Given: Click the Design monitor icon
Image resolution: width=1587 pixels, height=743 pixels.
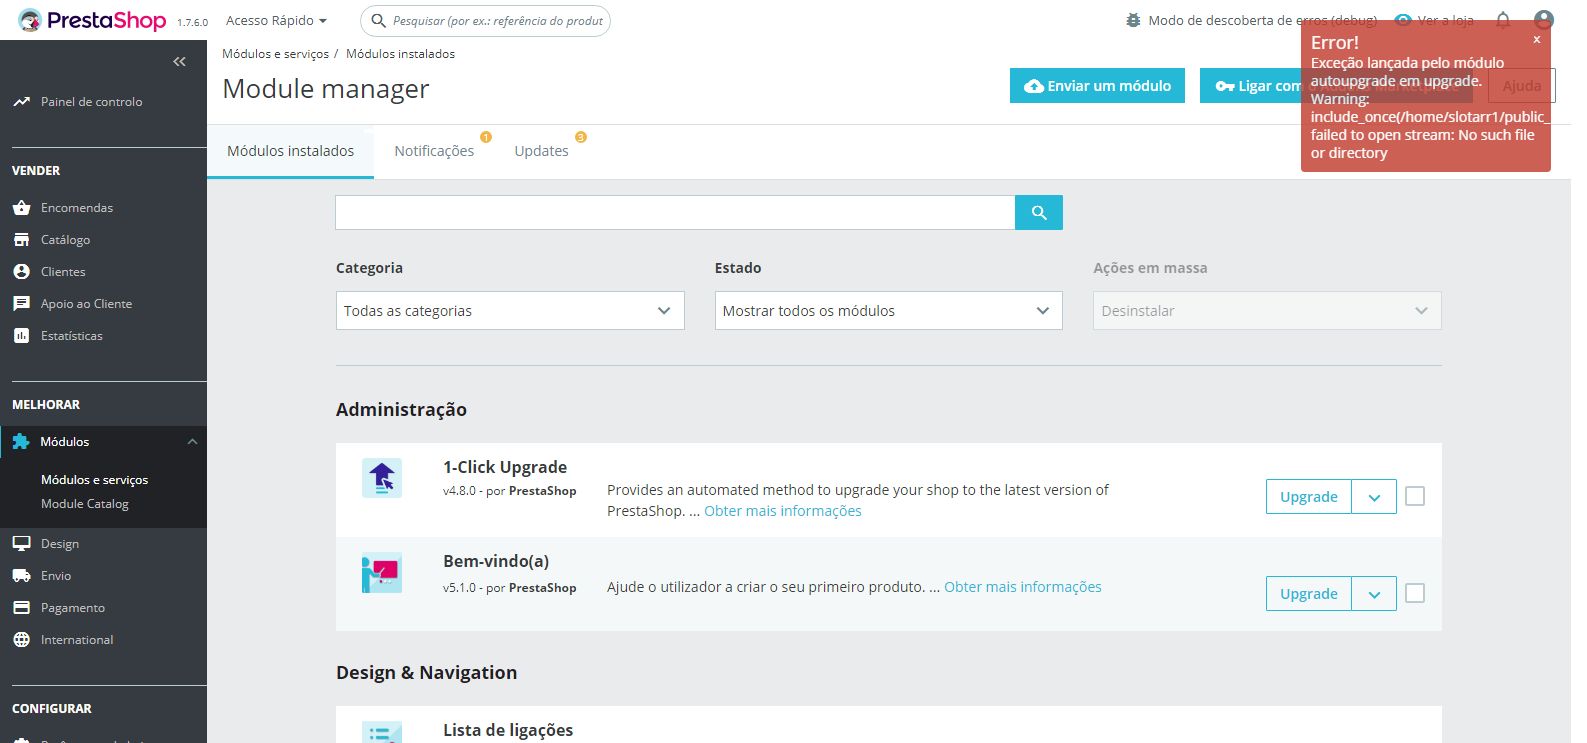Looking at the screenshot, I should click(22, 544).
